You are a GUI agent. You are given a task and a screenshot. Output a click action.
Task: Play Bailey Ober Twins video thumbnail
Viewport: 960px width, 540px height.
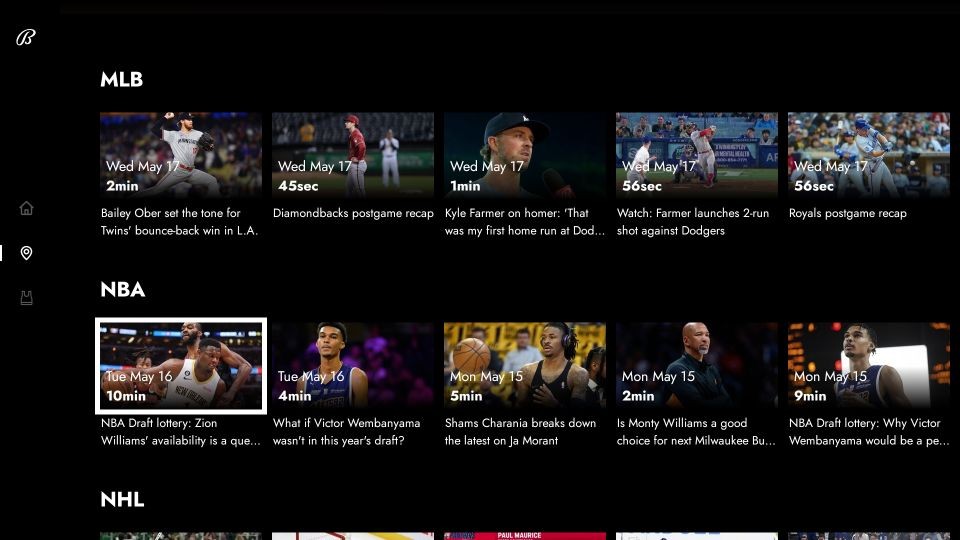(181, 154)
